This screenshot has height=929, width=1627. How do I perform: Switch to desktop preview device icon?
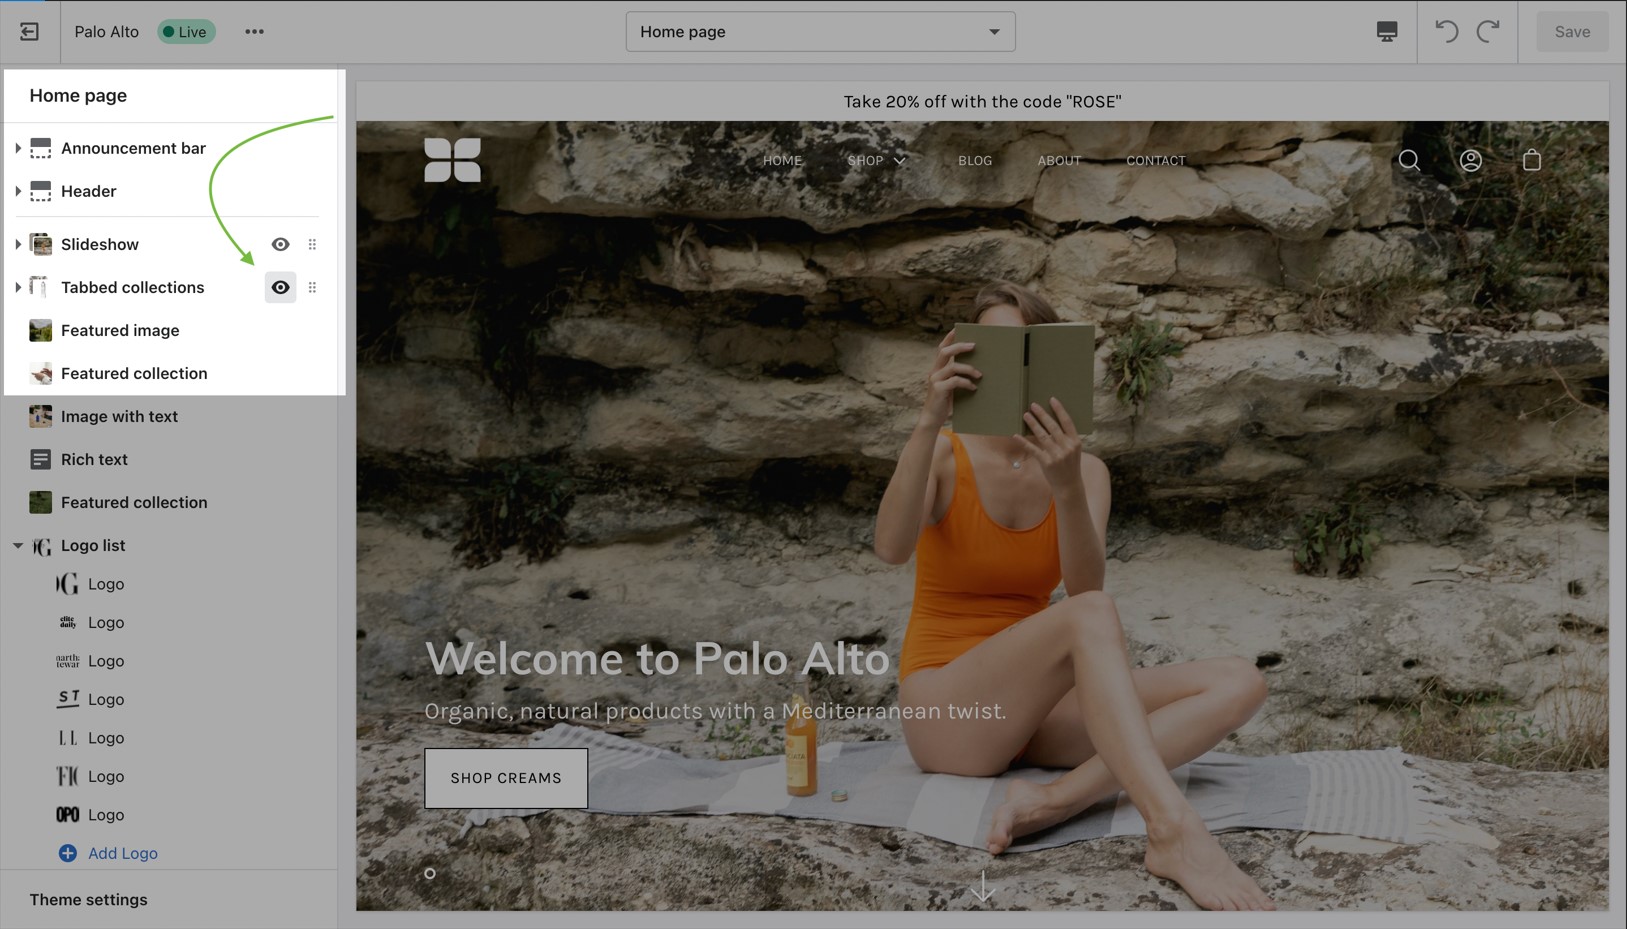point(1386,32)
